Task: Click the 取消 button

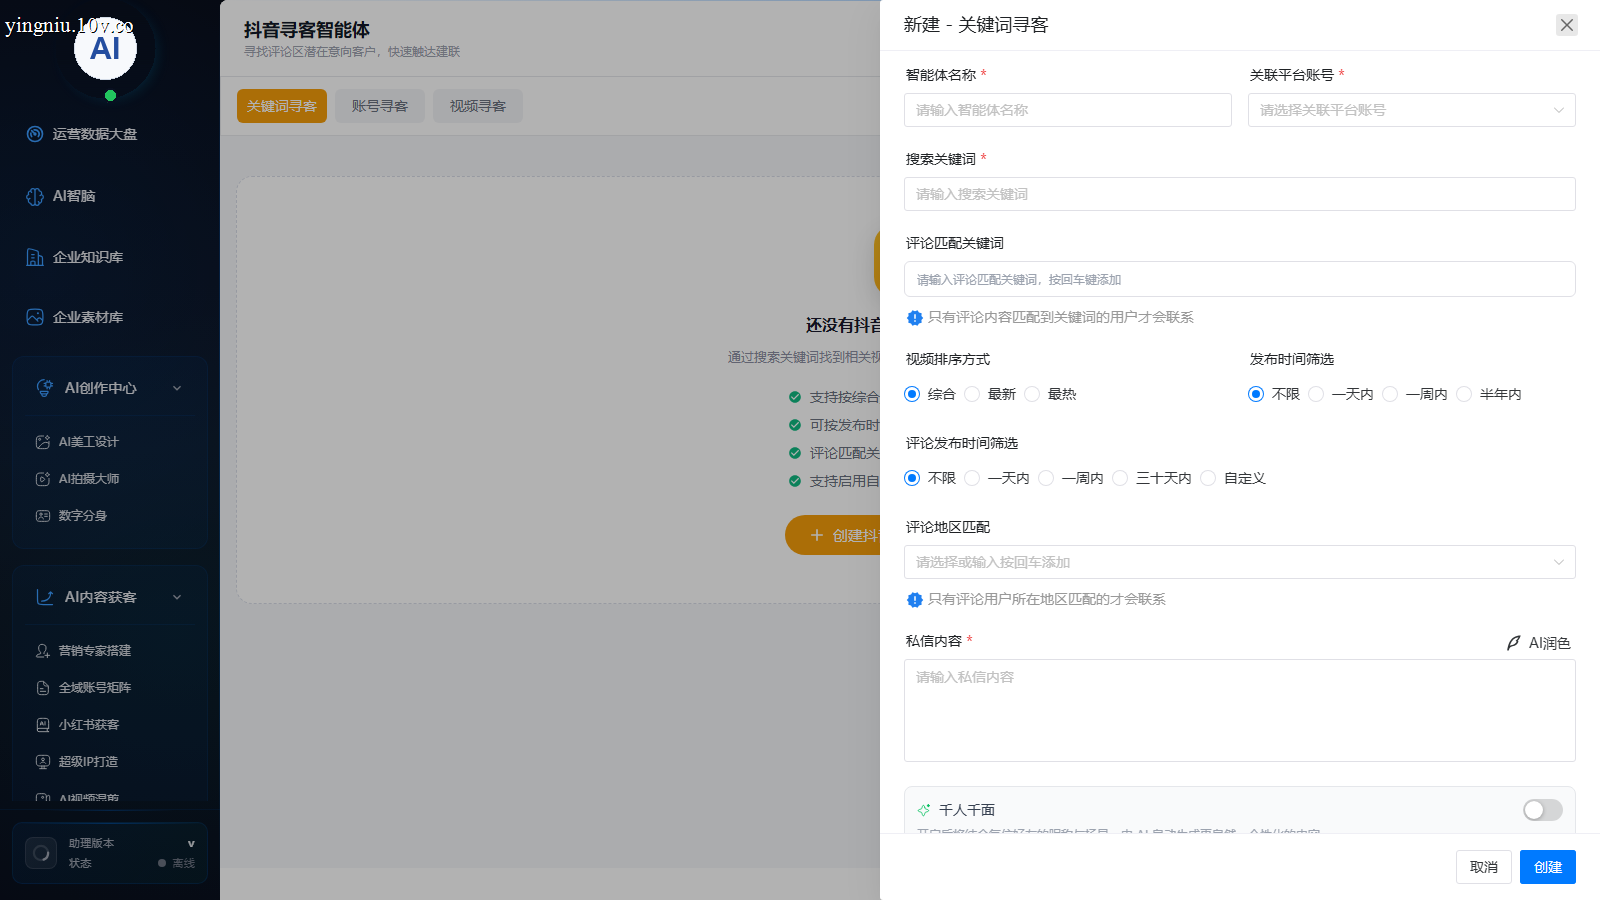Action: pos(1484,867)
